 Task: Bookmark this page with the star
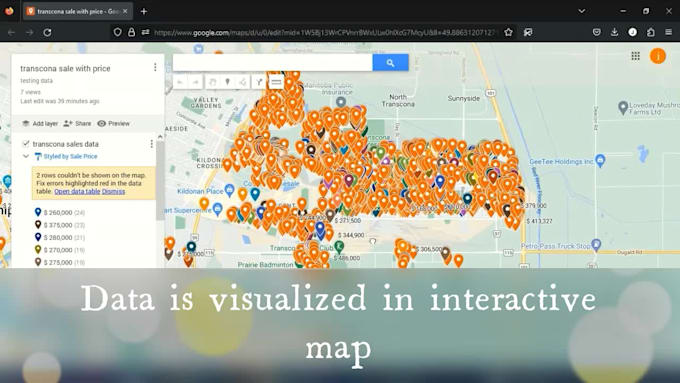(x=508, y=32)
